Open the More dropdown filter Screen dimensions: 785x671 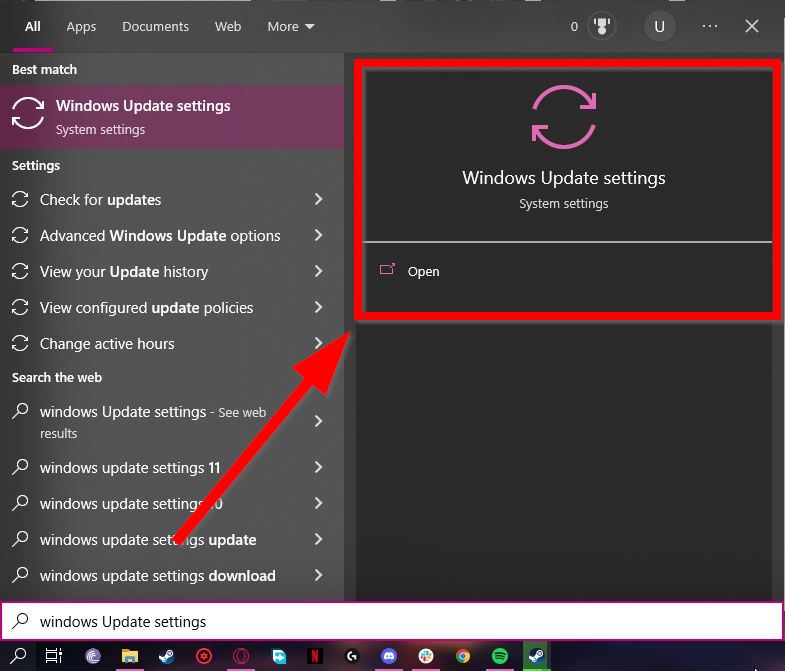click(x=291, y=27)
